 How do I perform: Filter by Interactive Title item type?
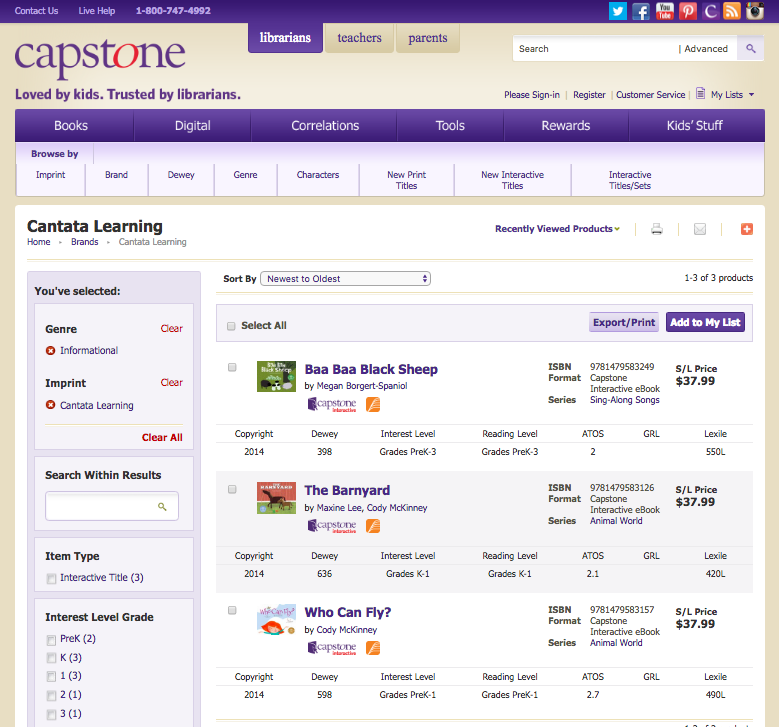pos(51,578)
